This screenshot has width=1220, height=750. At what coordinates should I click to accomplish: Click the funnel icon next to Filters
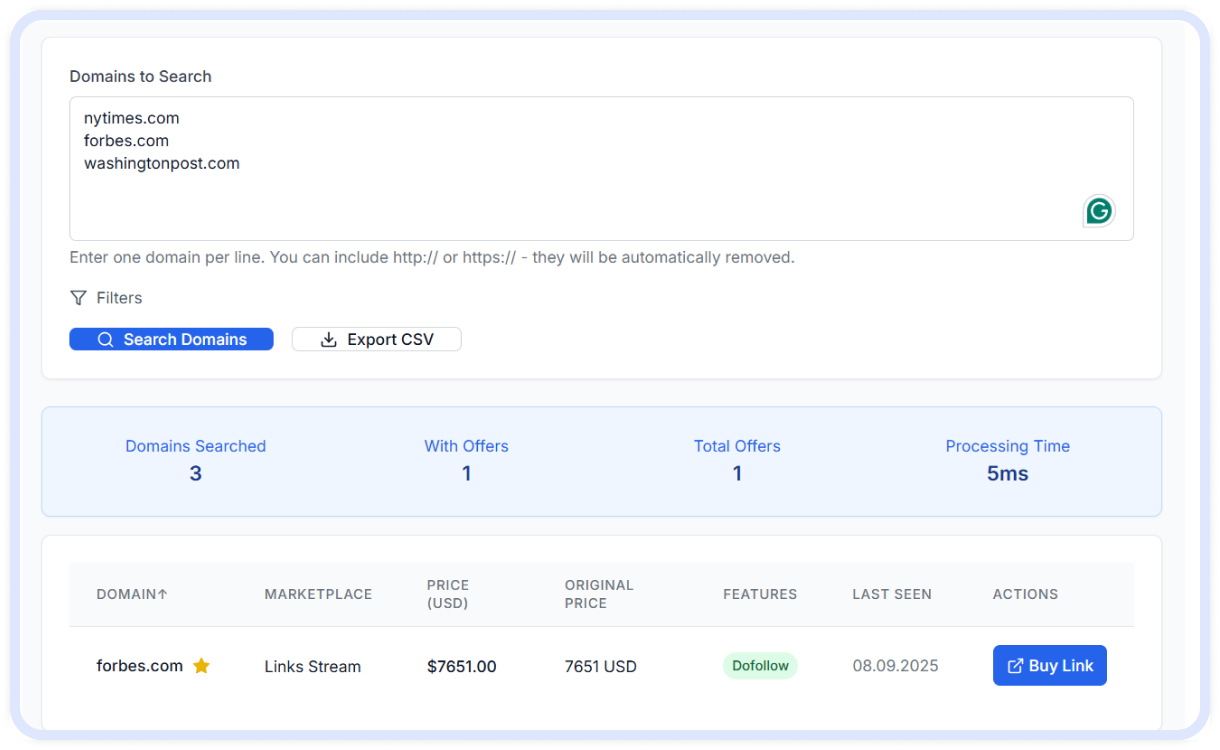(x=77, y=297)
